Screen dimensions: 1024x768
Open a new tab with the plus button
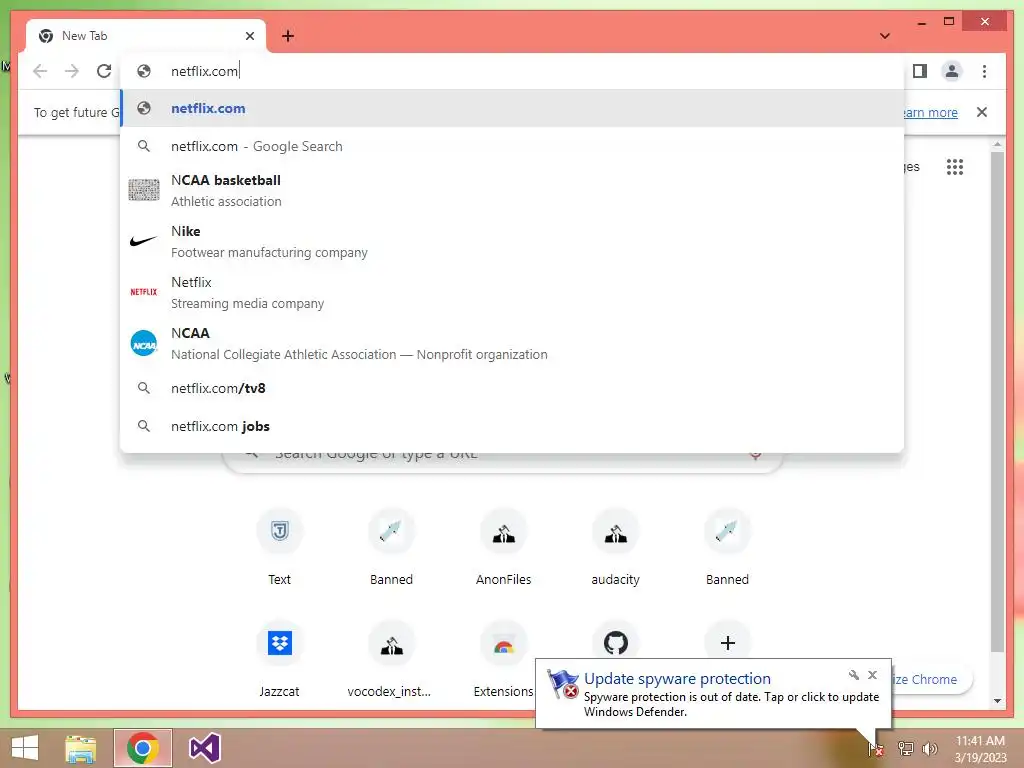pos(288,36)
